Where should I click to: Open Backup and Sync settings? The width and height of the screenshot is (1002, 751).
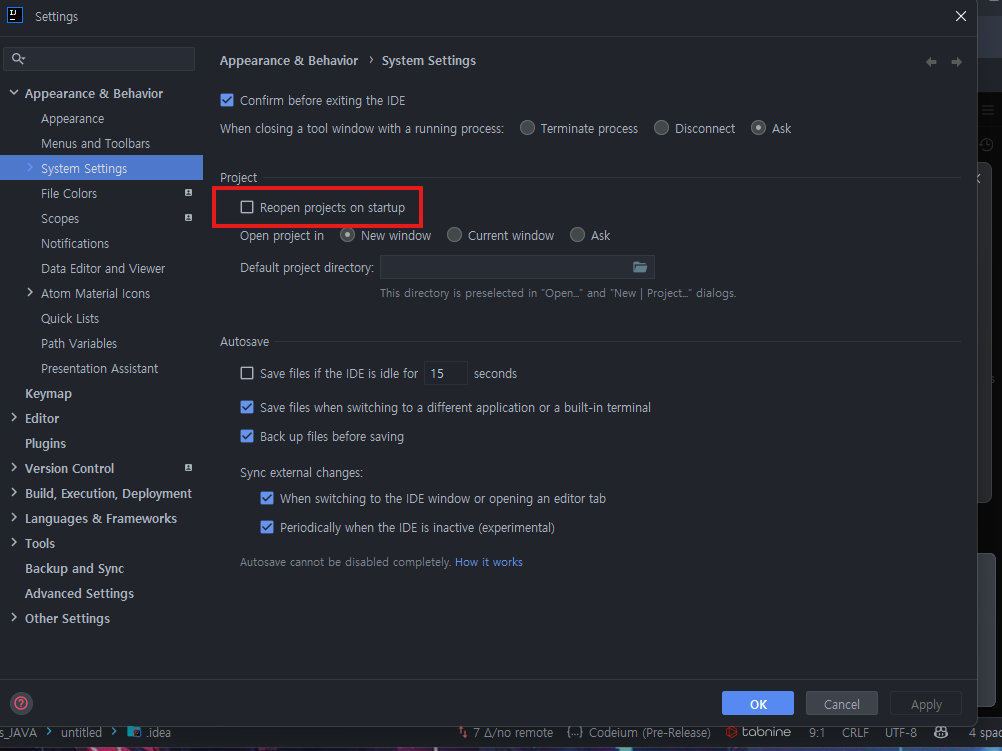click(74, 569)
